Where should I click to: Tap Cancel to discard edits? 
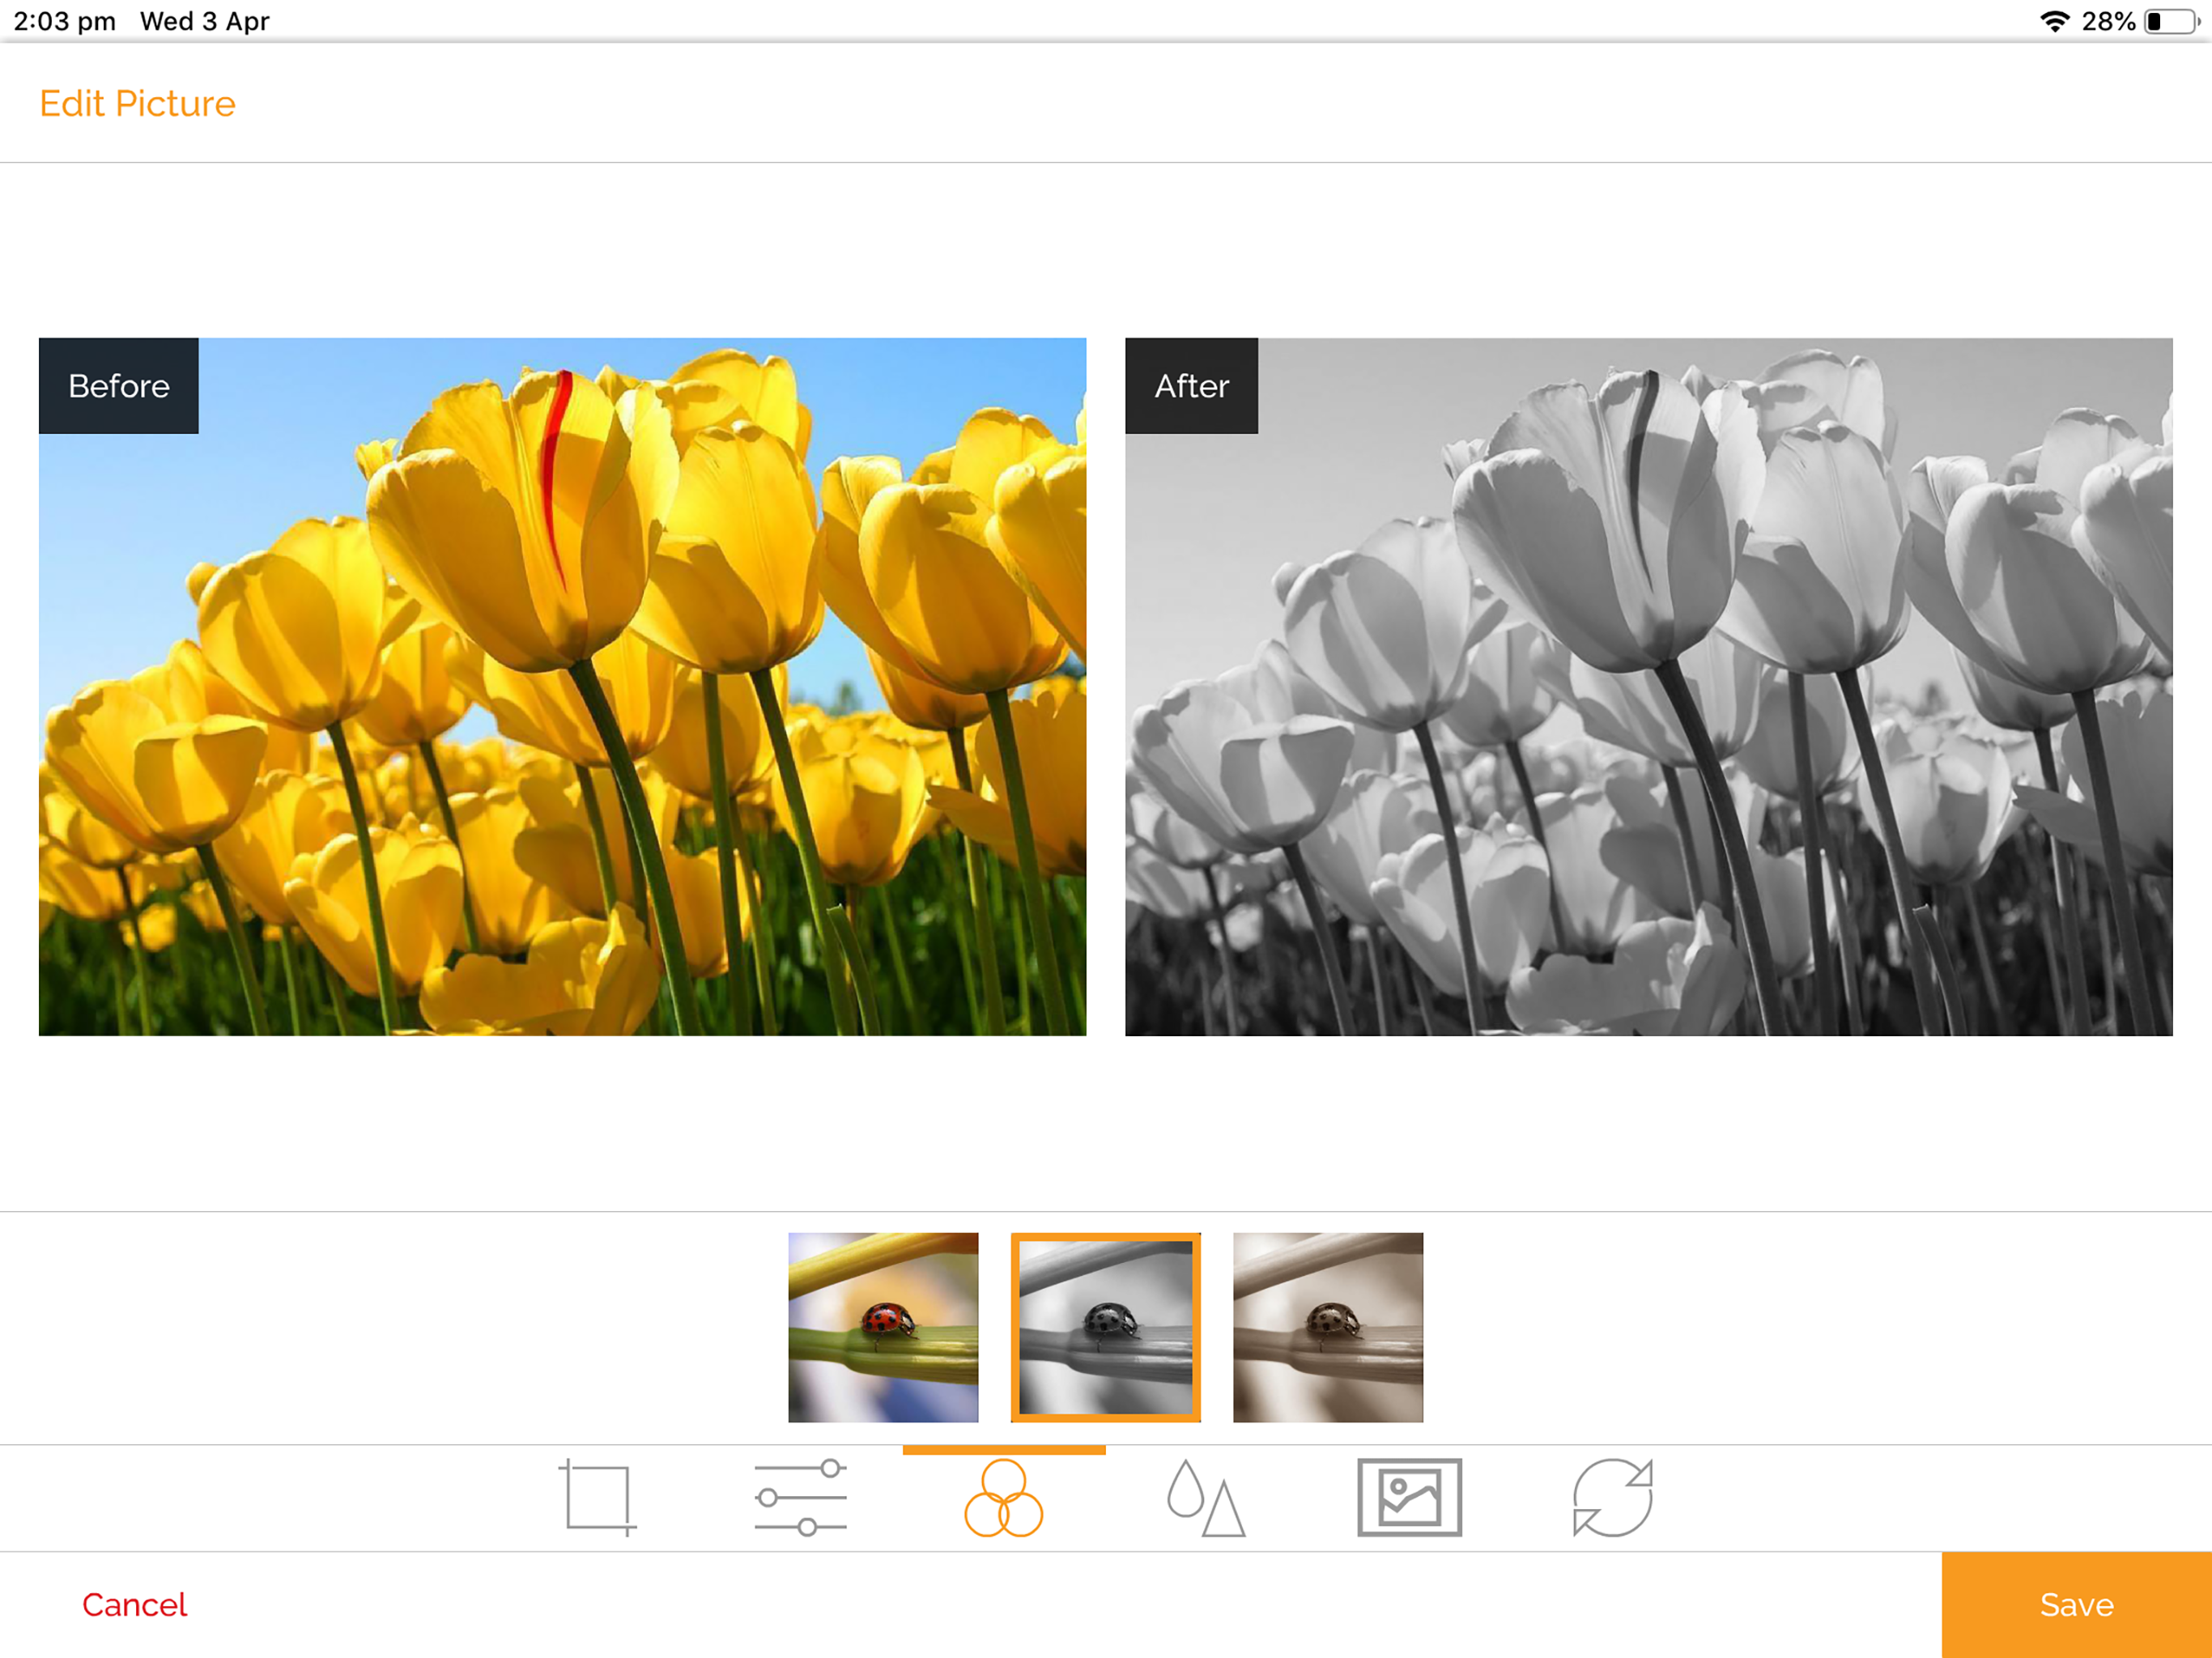[x=134, y=1604]
